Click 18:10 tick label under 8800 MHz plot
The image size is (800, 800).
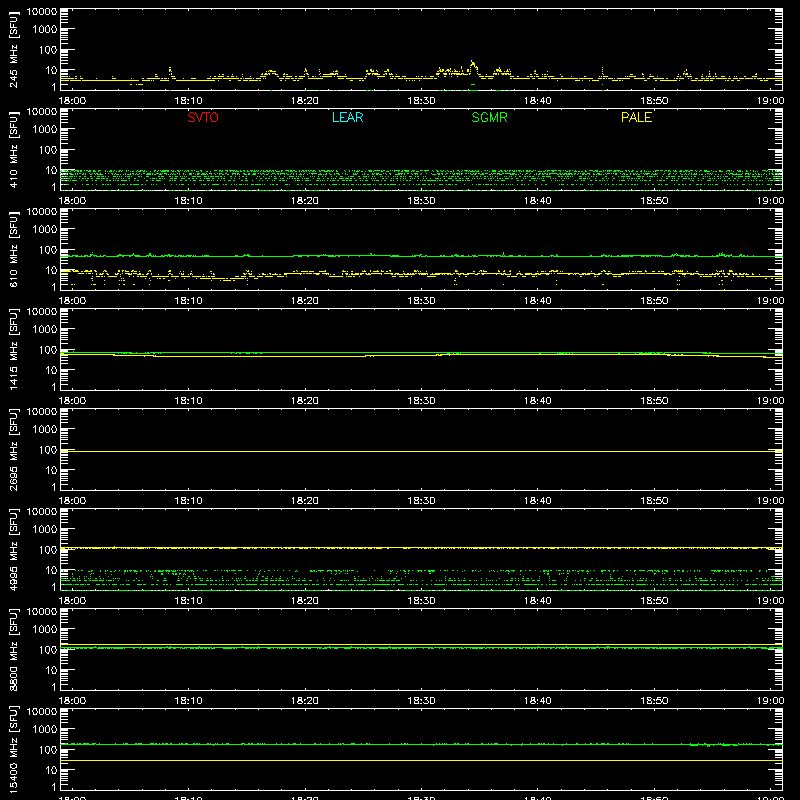188,701
